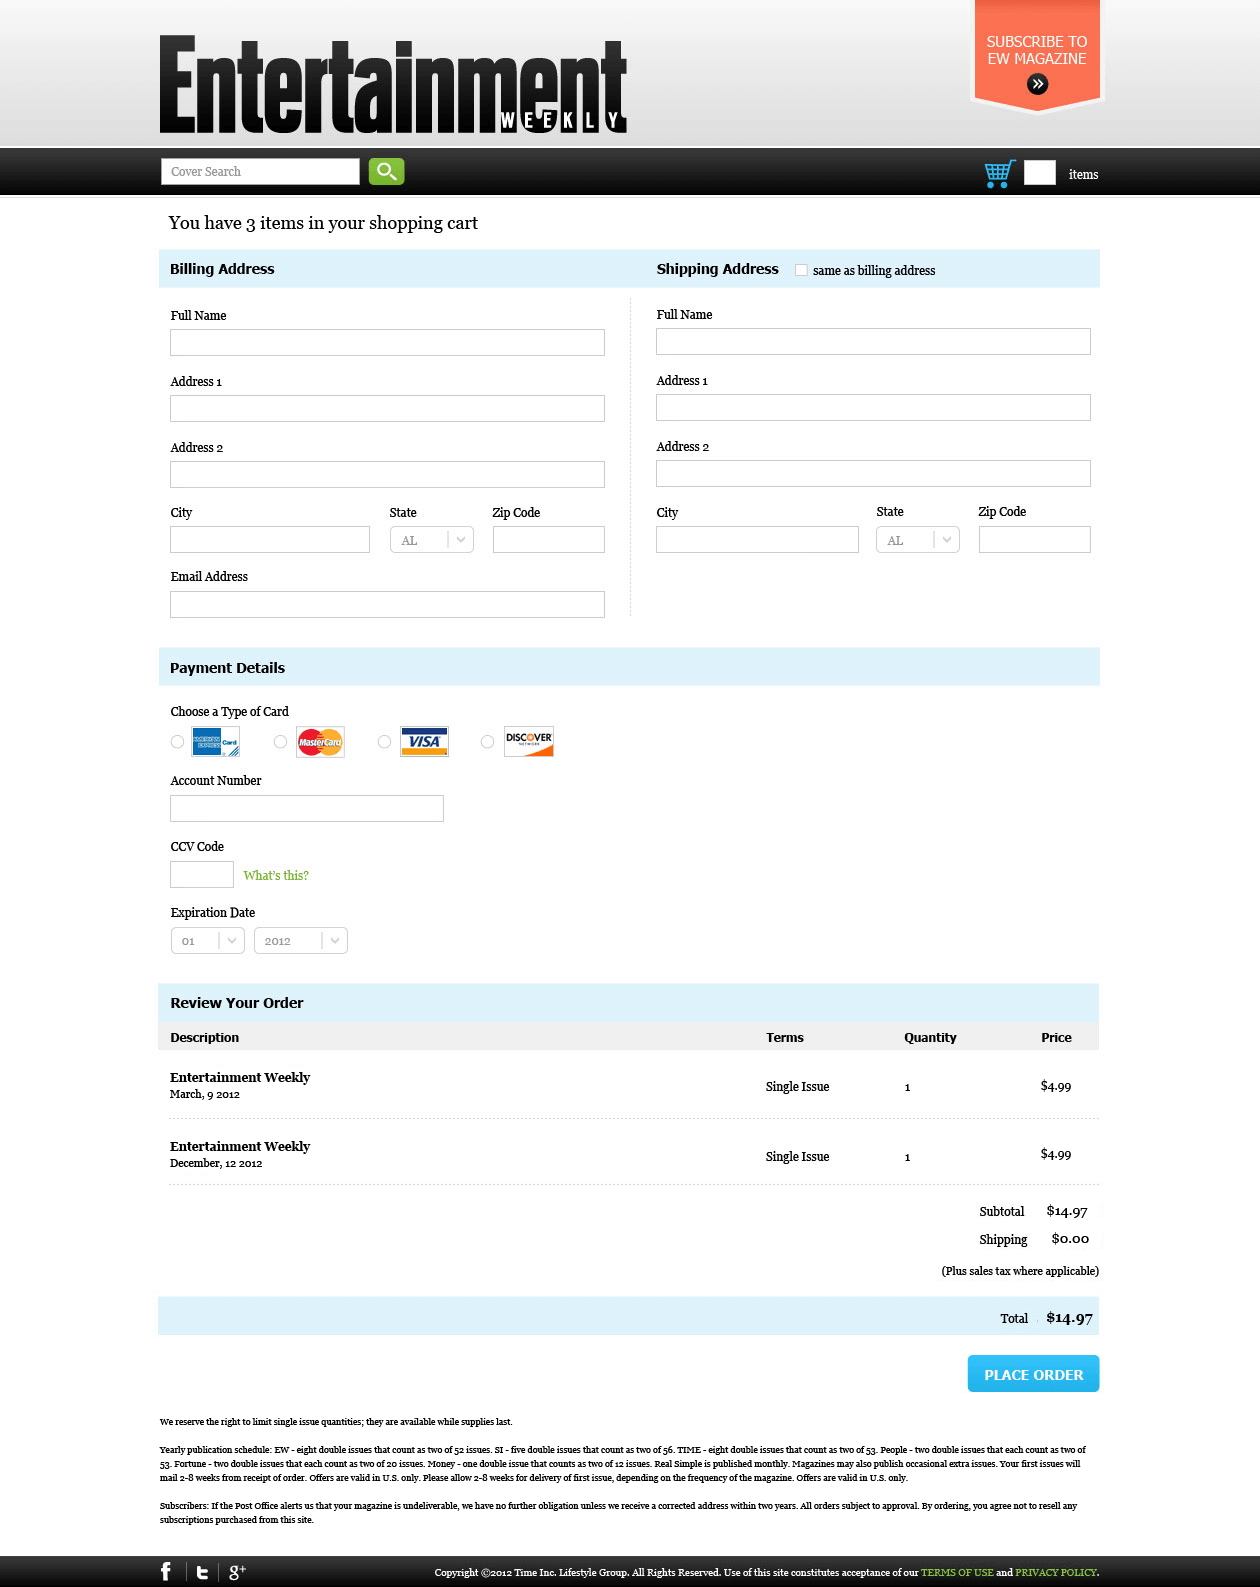This screenshot has height=1587, width=1260.
Task: Focus the billing Zip Code field
Action: coord(549,540)
